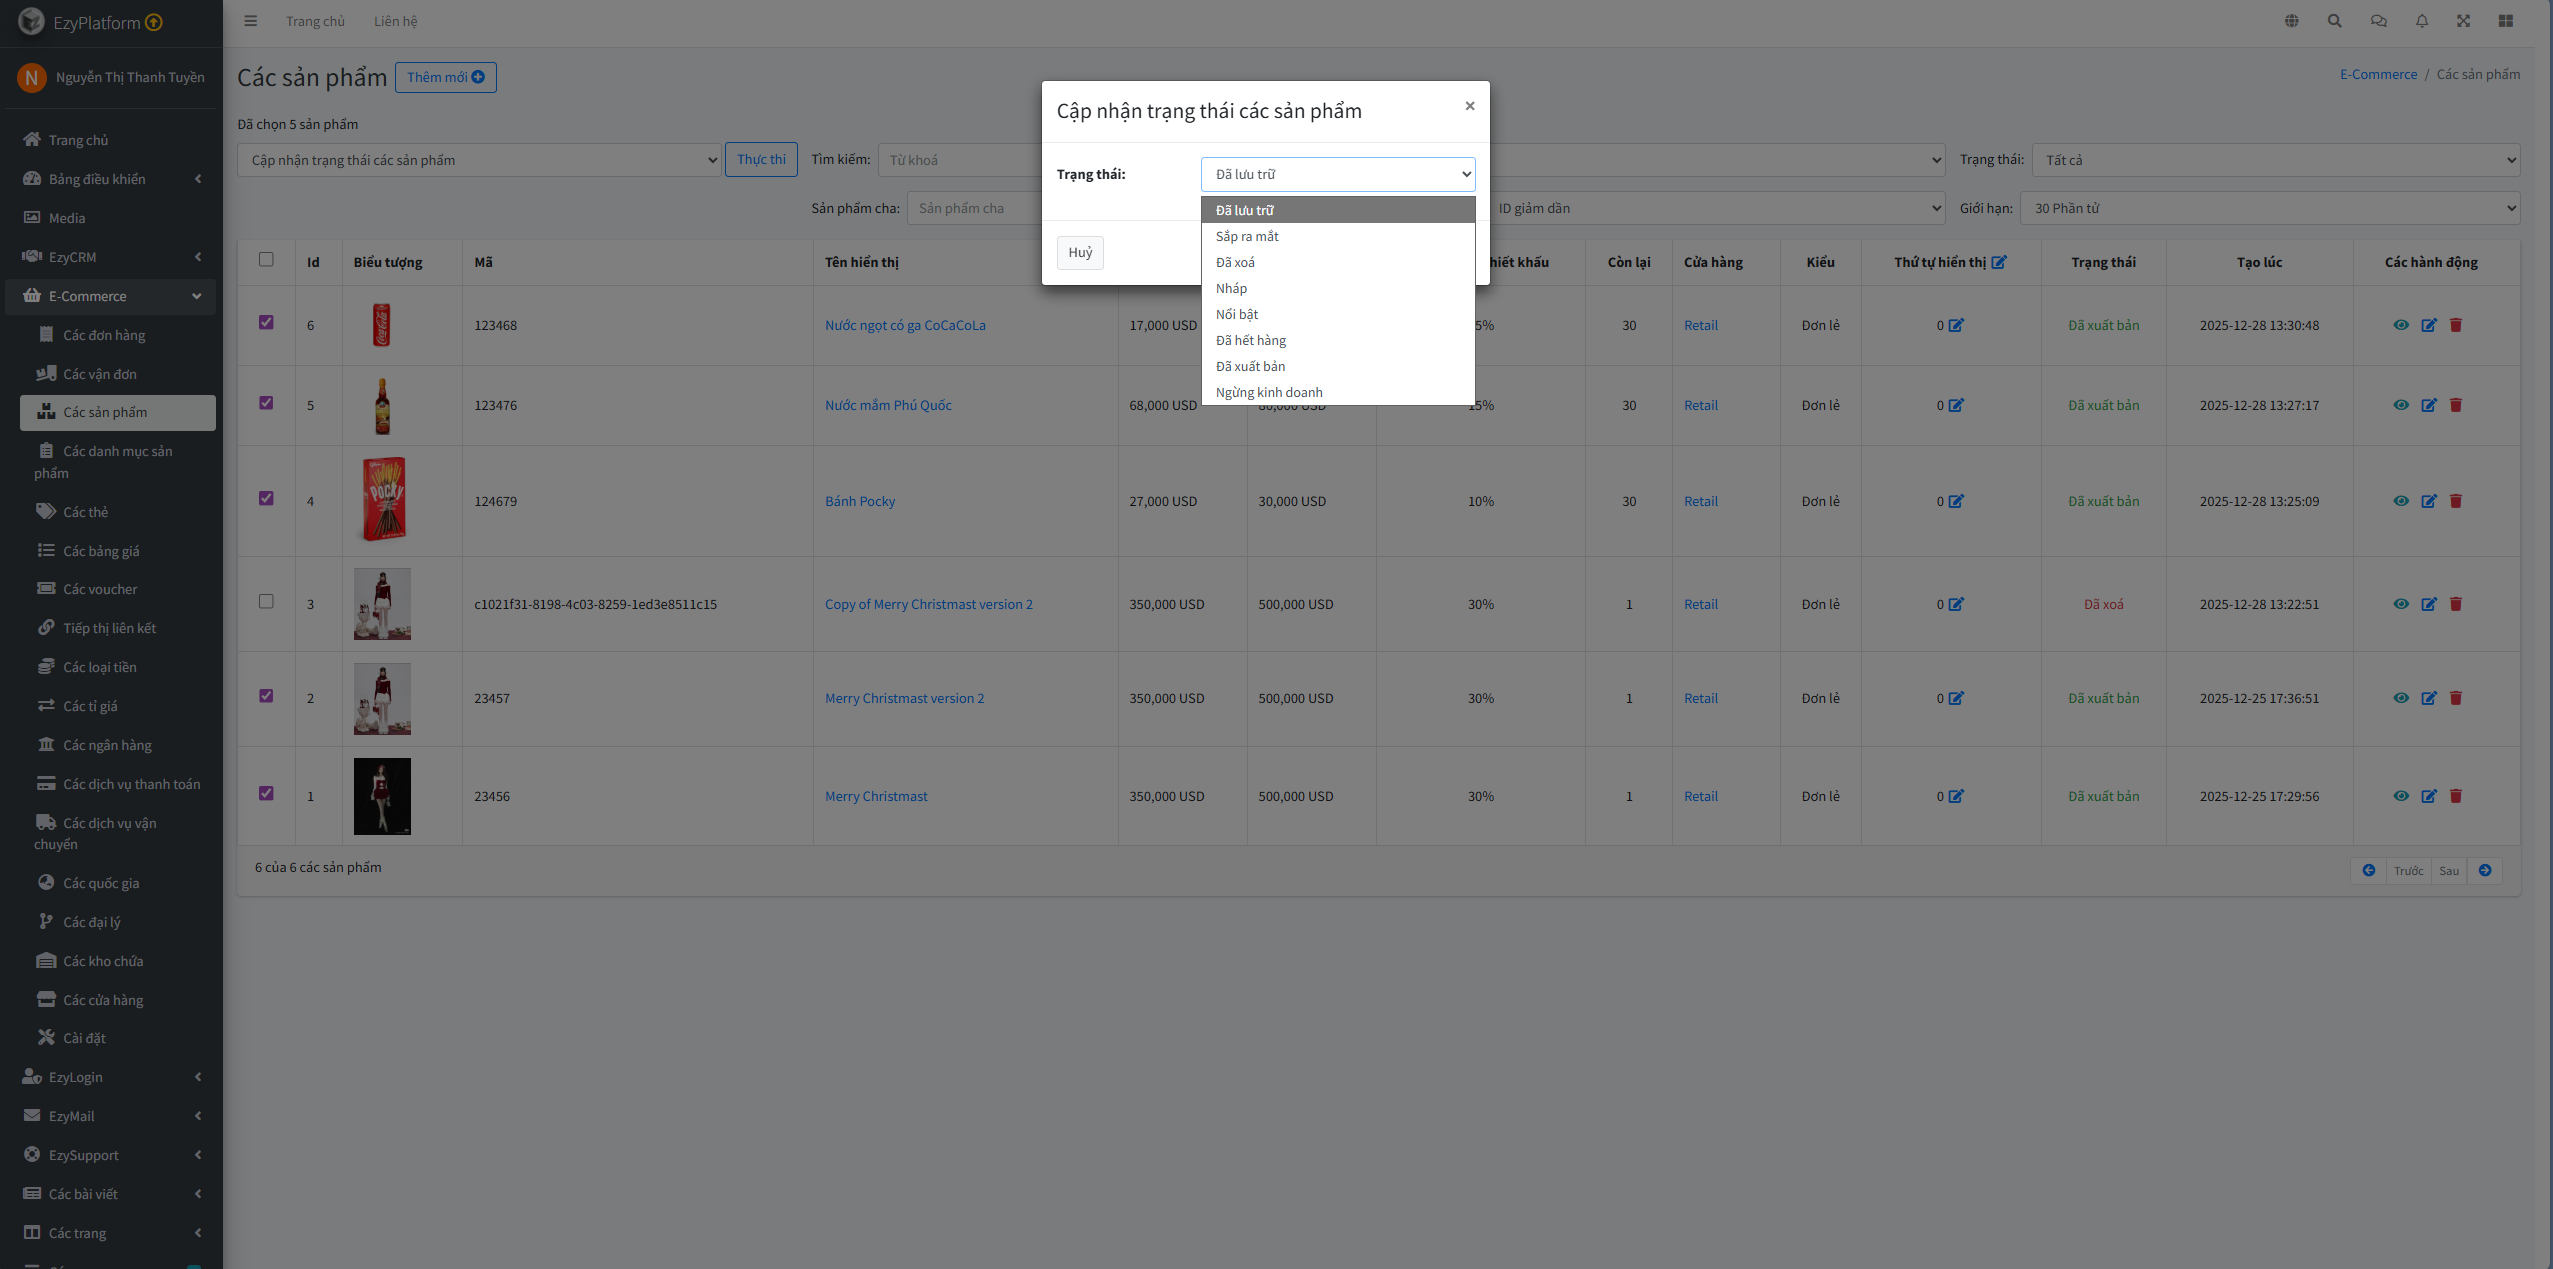The width and height of the screenshot is (2553, 1269).
Task: Edit Merry Christmast row with pencil icon
Action: coord(2428,796)
